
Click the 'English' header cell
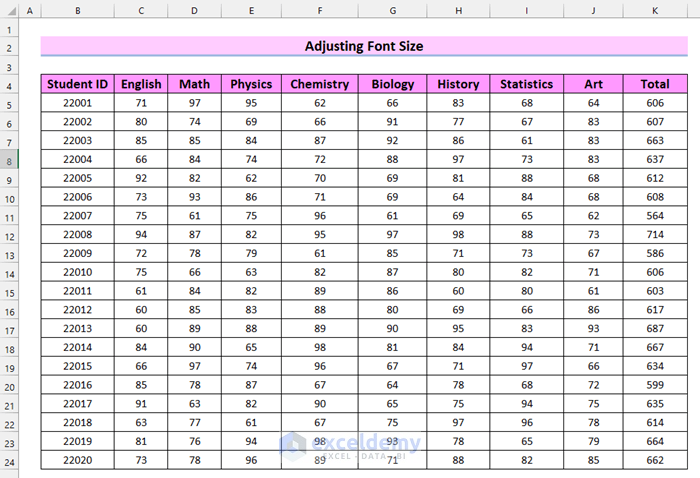(141, 84)
